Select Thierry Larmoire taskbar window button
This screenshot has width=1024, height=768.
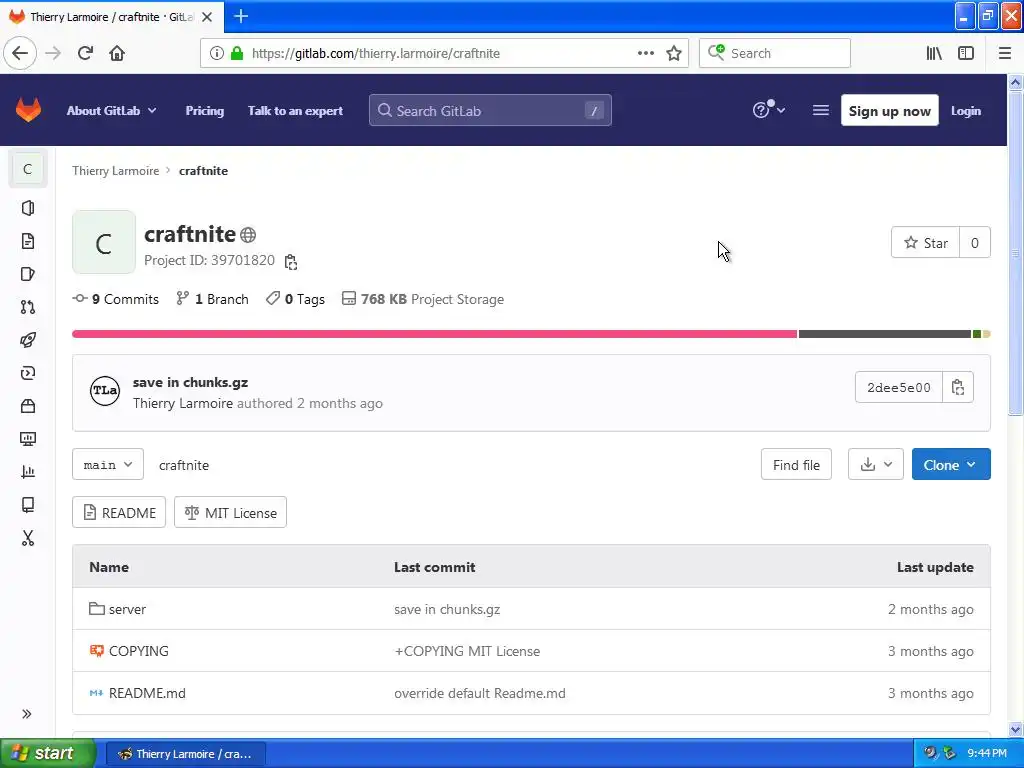[186, 754]
